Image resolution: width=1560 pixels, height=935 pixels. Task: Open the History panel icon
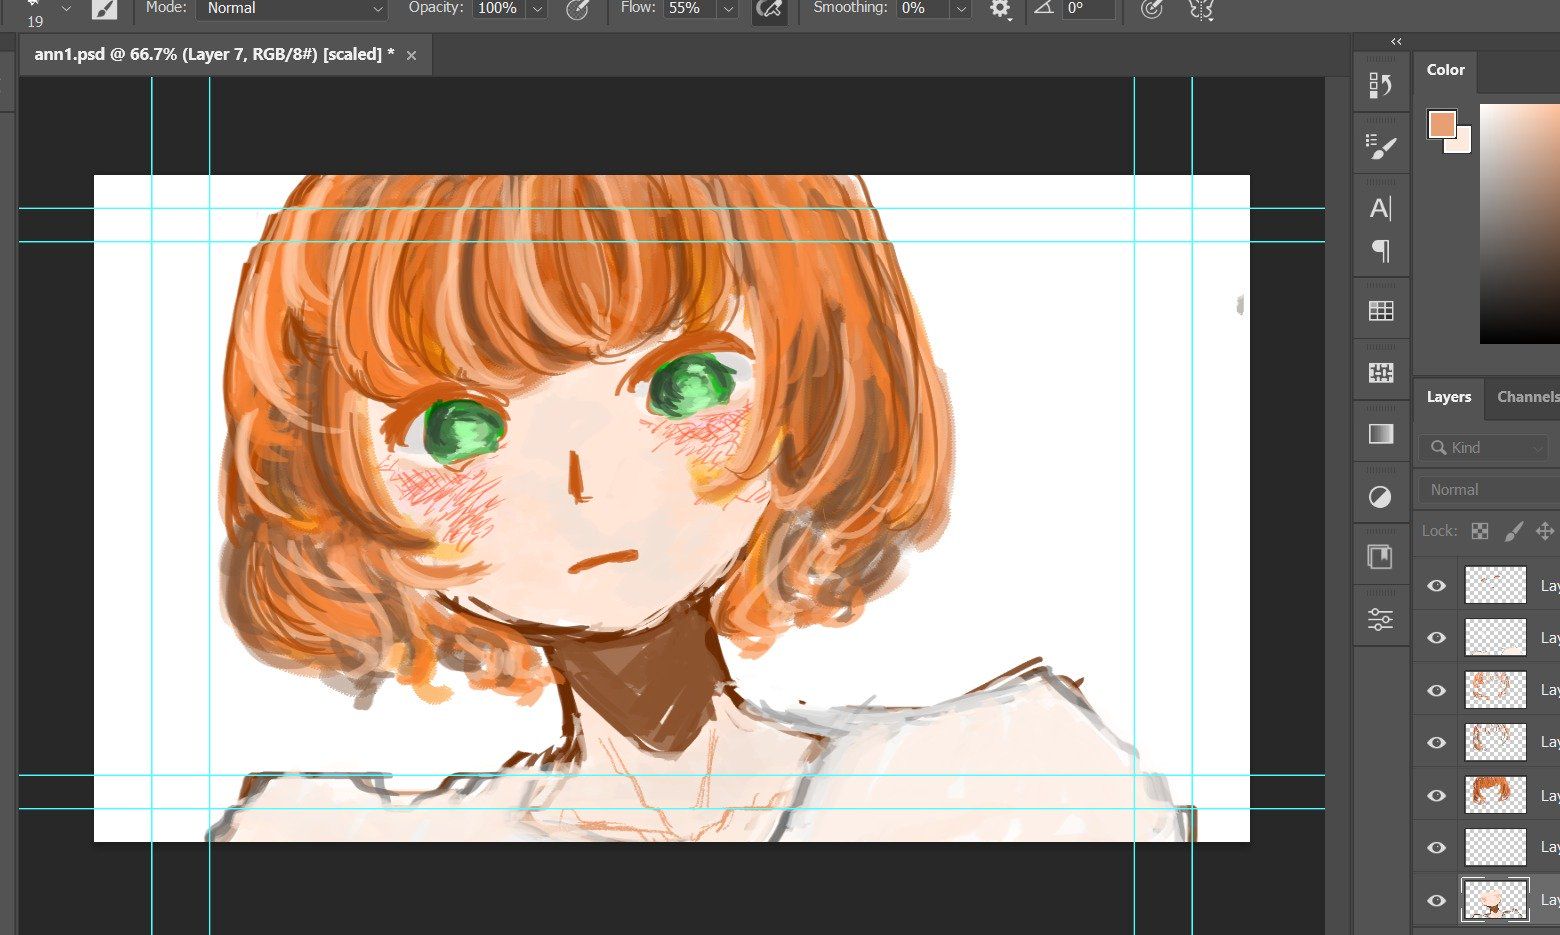[x=1380, y=86]
